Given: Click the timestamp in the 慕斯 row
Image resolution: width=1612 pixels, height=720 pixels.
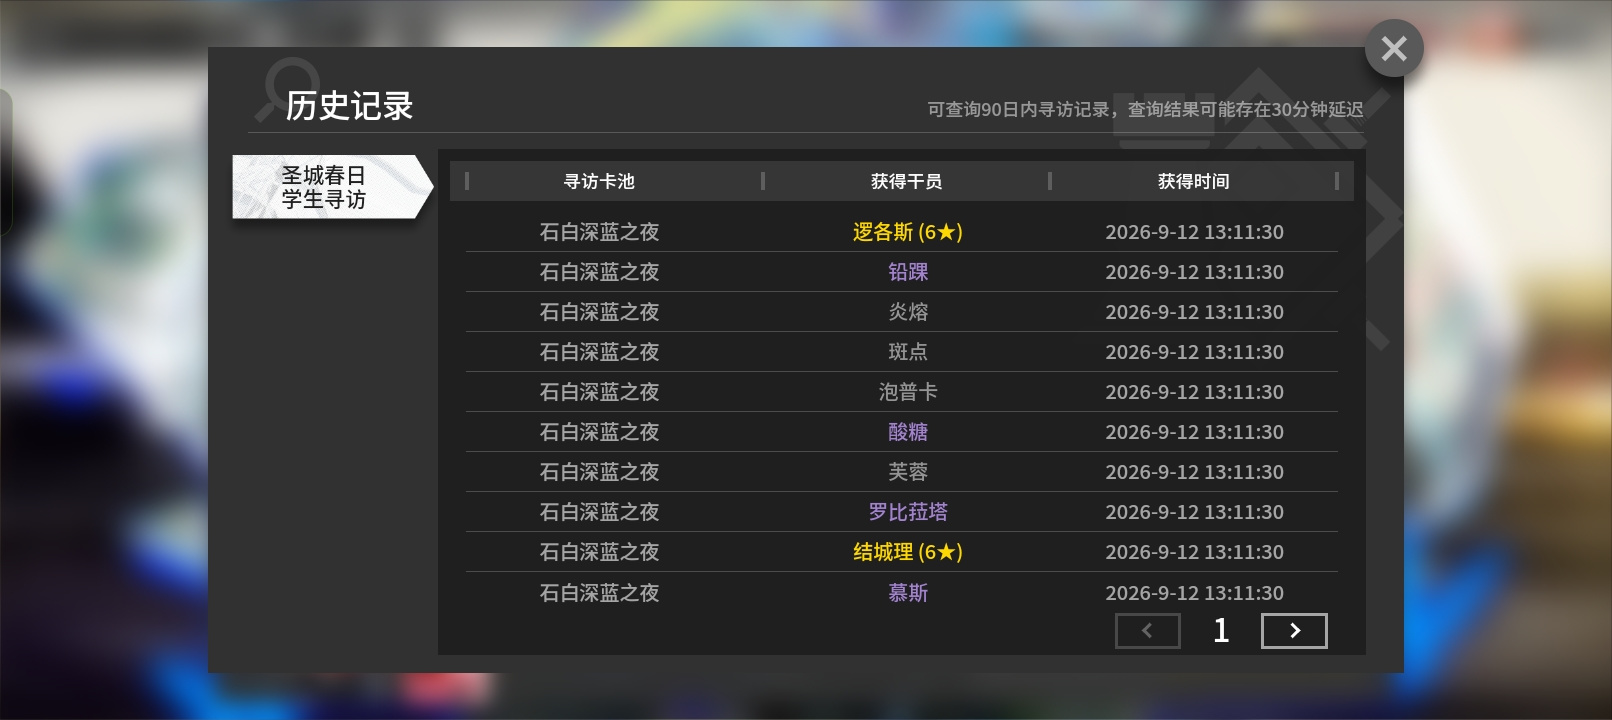Looking at the screenshot, I should click(1195, 593).
